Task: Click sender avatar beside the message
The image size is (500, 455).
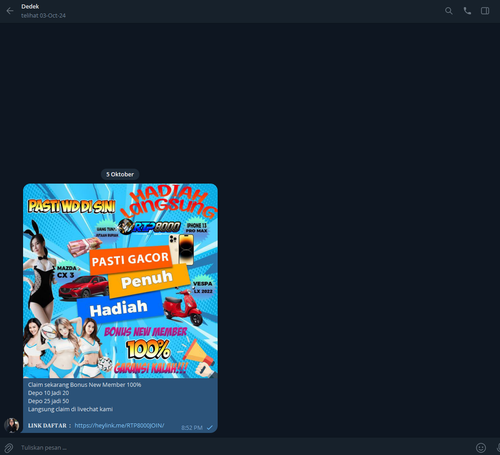Action: click(12, 425)
